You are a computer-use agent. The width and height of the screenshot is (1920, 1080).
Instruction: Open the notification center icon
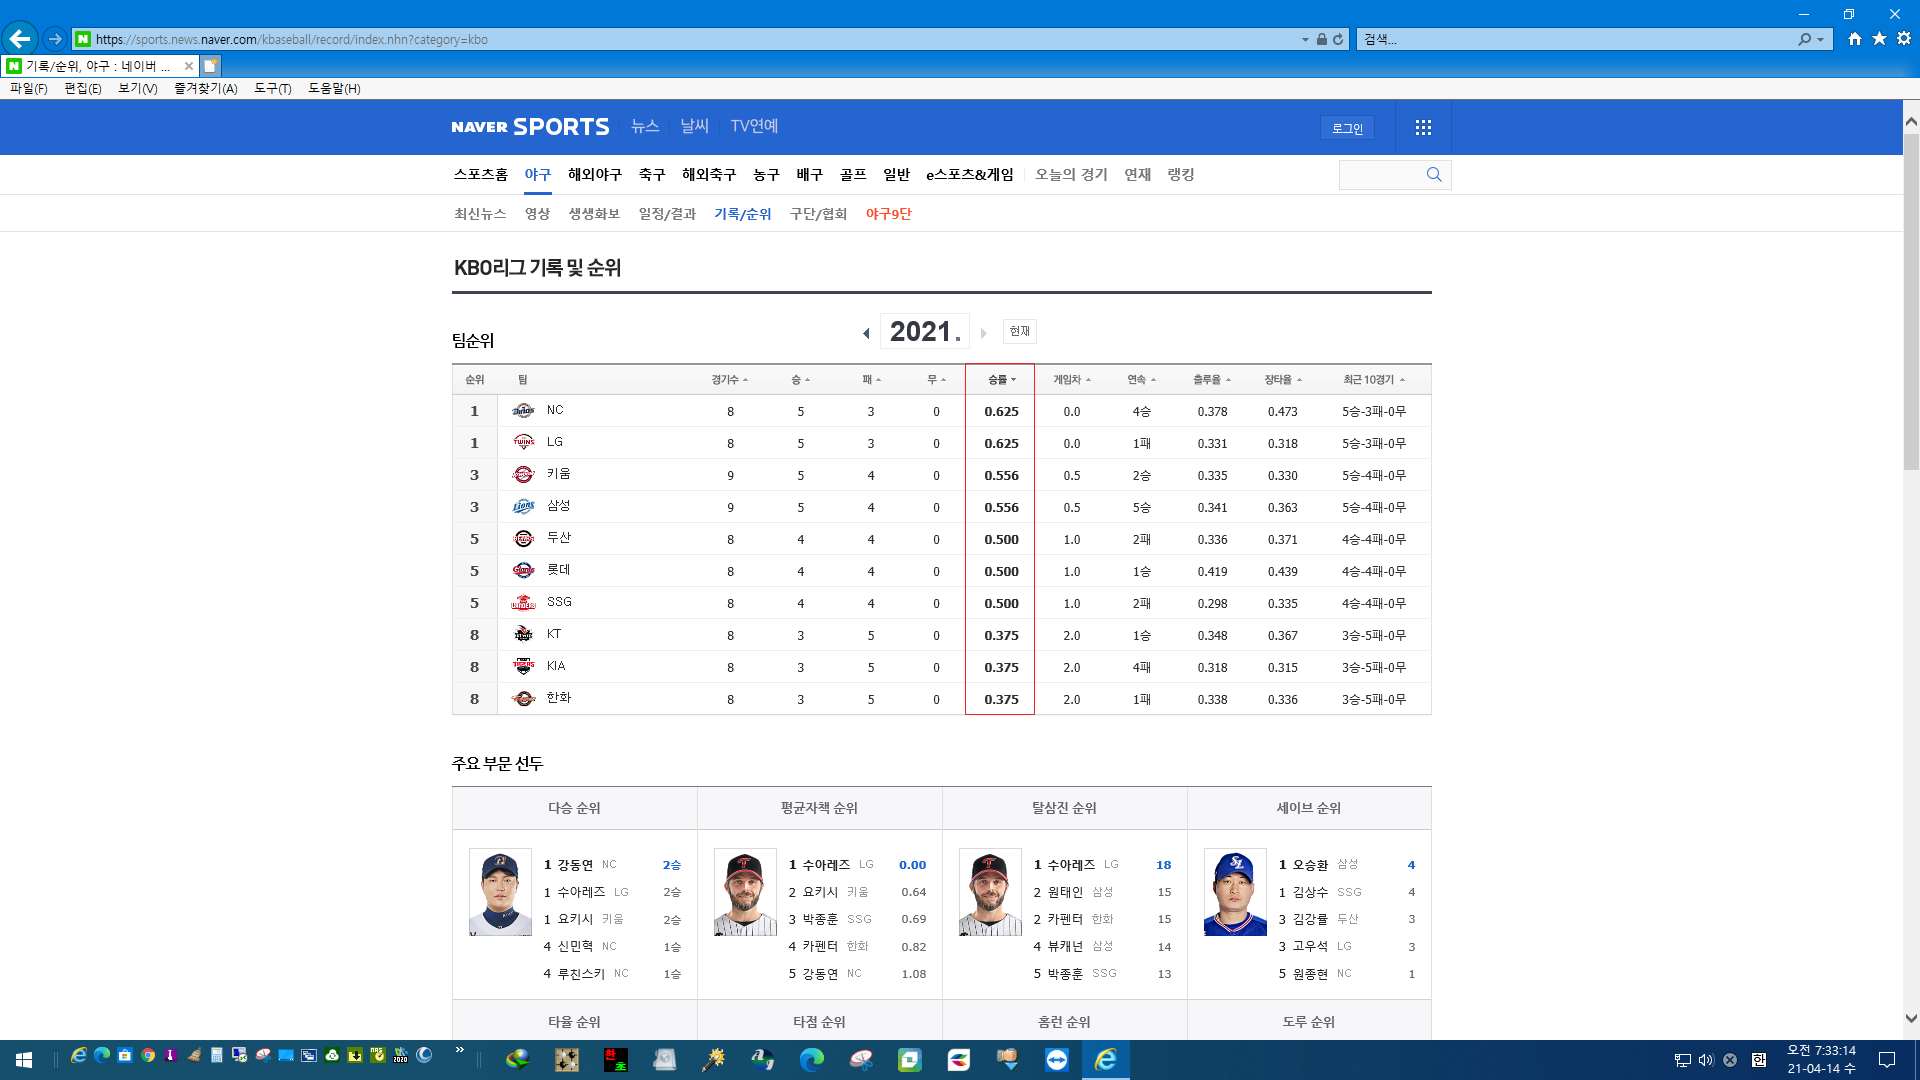(1887, 1060)
